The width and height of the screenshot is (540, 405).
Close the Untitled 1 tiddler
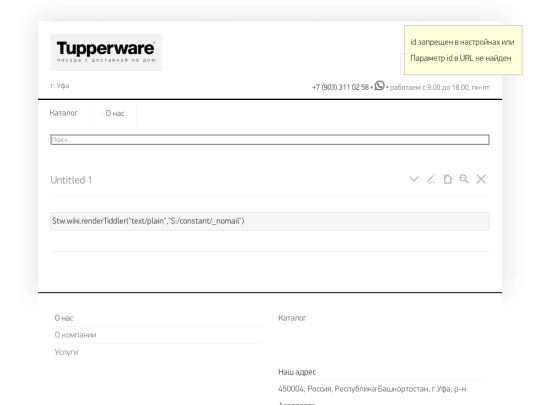click(481, 179)
